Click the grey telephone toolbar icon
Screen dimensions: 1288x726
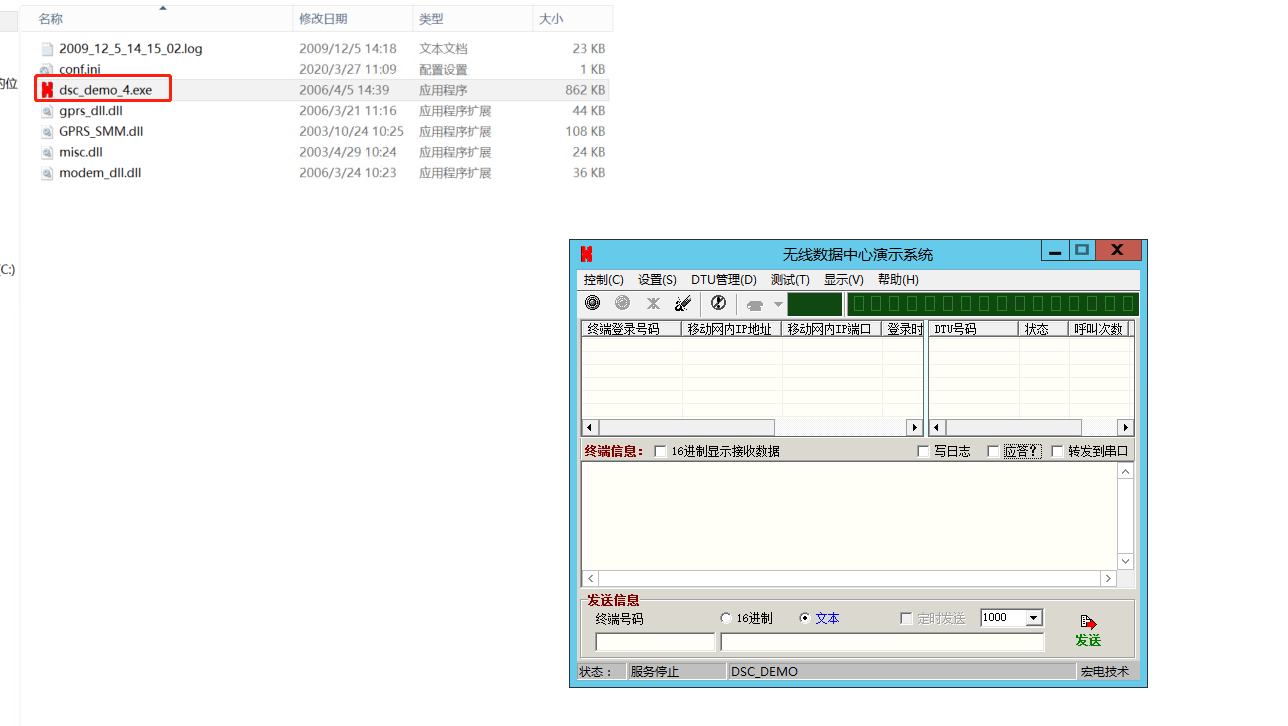tap(755, 304)
